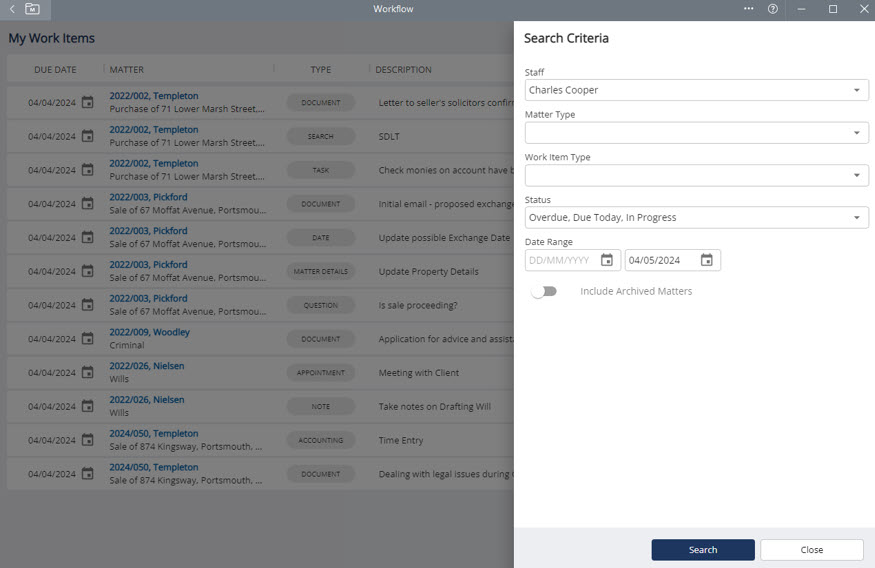Open calendar picker for 04/05/2024 end date
The height and width of the screenshot is (568, 875).
(x=707, y=260)
